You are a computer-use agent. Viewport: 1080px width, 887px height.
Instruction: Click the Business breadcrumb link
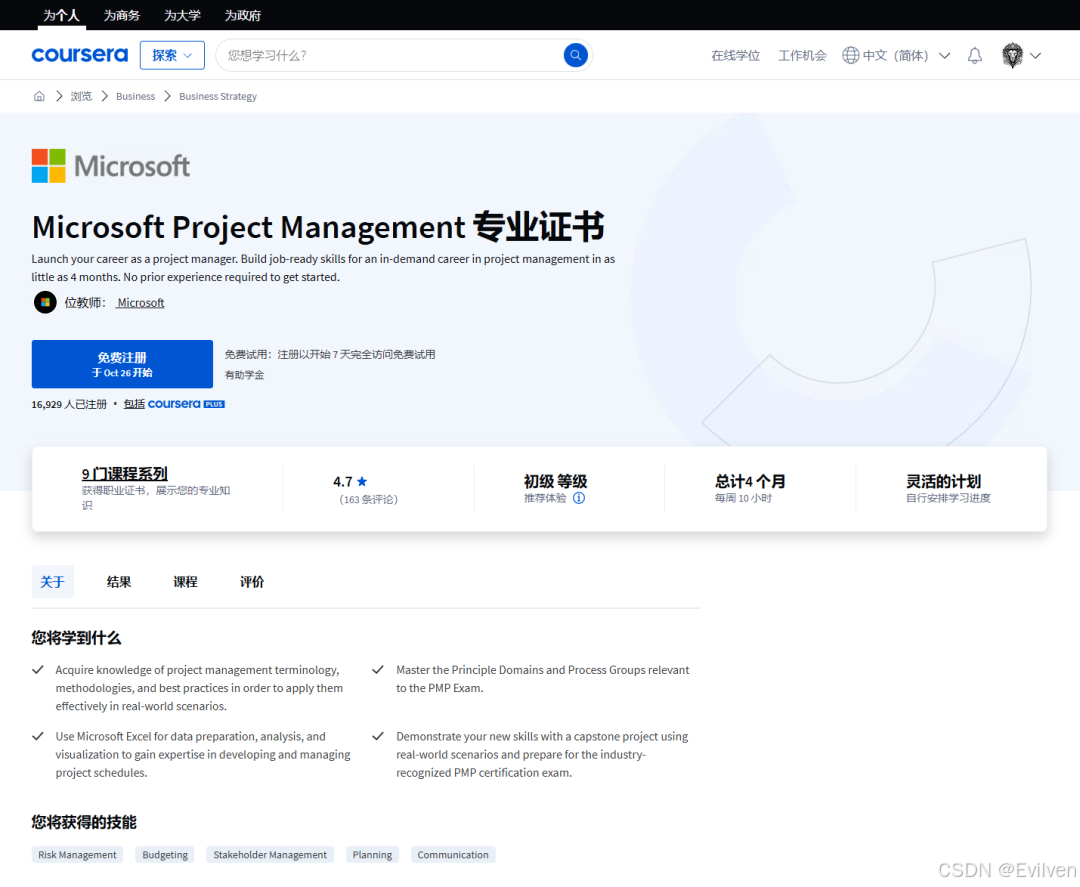click(136, 96)
